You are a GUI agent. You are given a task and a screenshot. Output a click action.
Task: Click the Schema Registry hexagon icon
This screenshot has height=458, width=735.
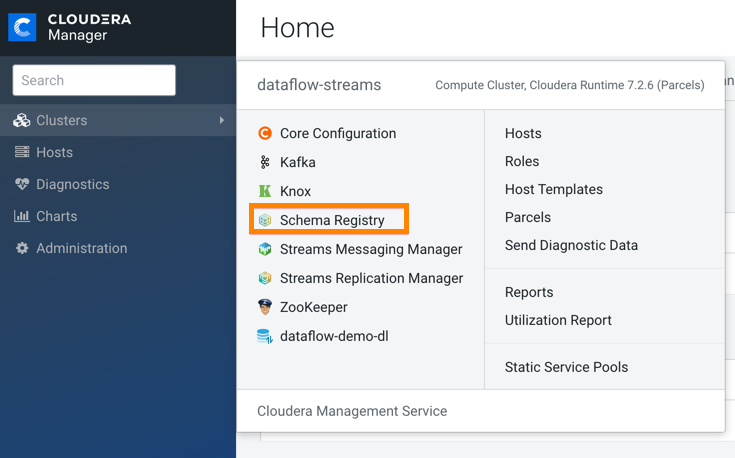[x=265, y=220]
